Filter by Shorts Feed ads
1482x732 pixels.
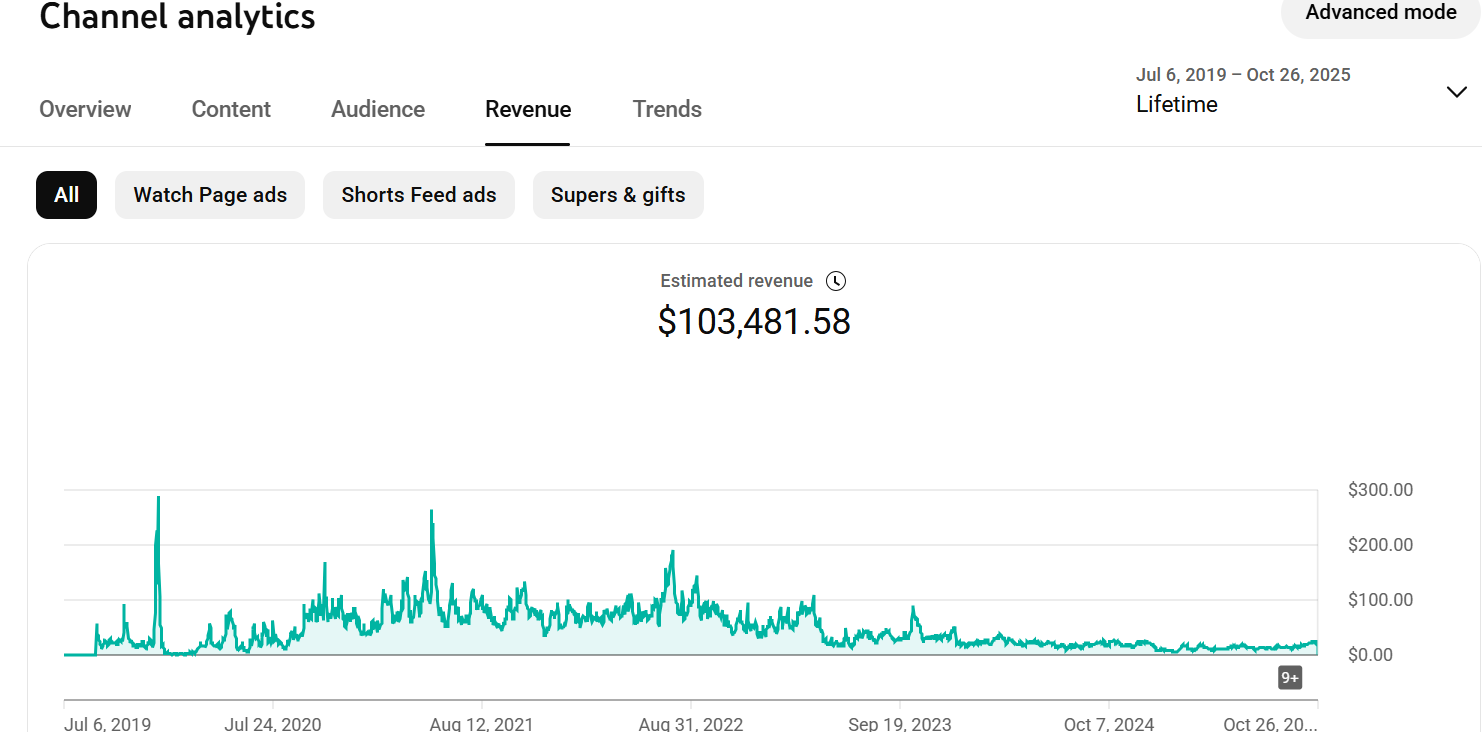418,195
